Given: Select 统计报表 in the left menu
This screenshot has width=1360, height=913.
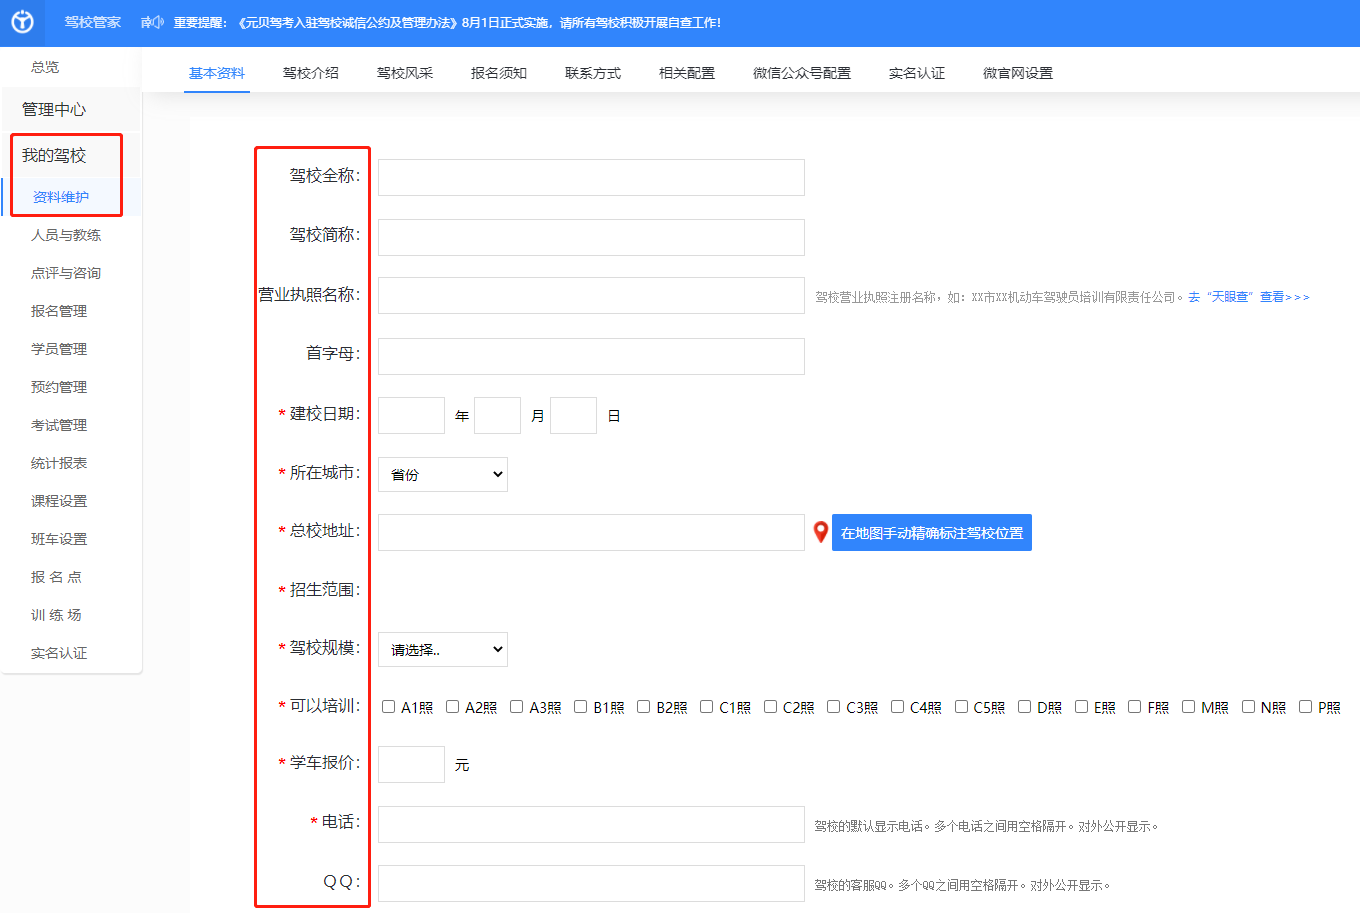Looking at the screenshot, I should click(59, 463).
